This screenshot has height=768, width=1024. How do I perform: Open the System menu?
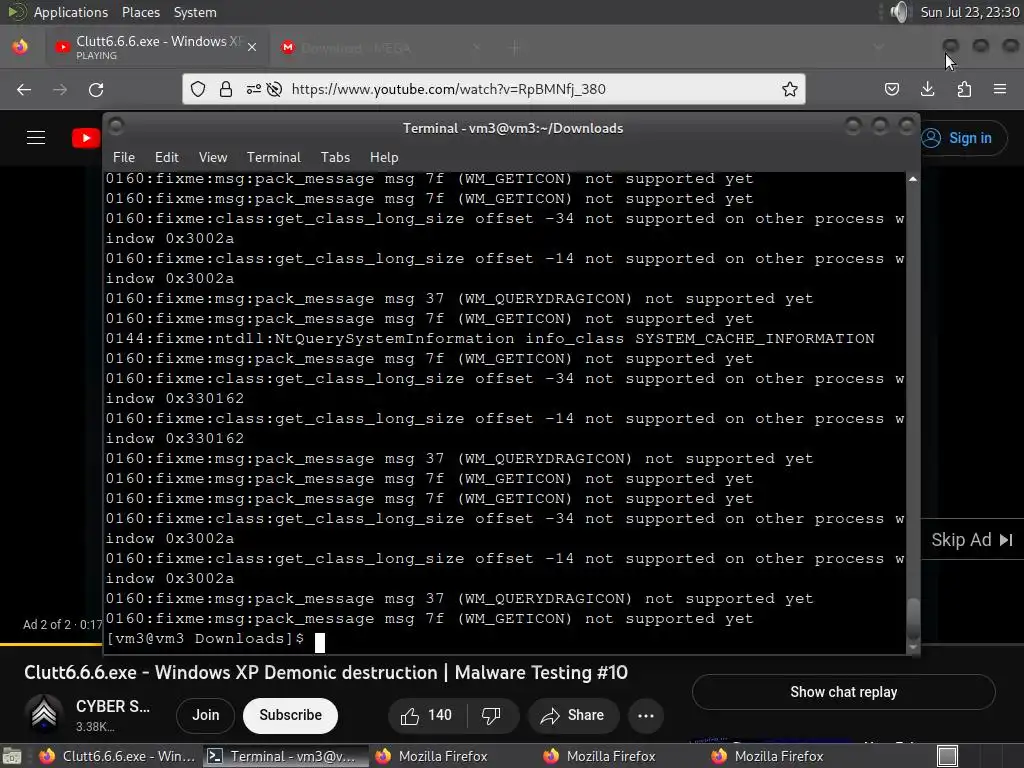[195, 12]
